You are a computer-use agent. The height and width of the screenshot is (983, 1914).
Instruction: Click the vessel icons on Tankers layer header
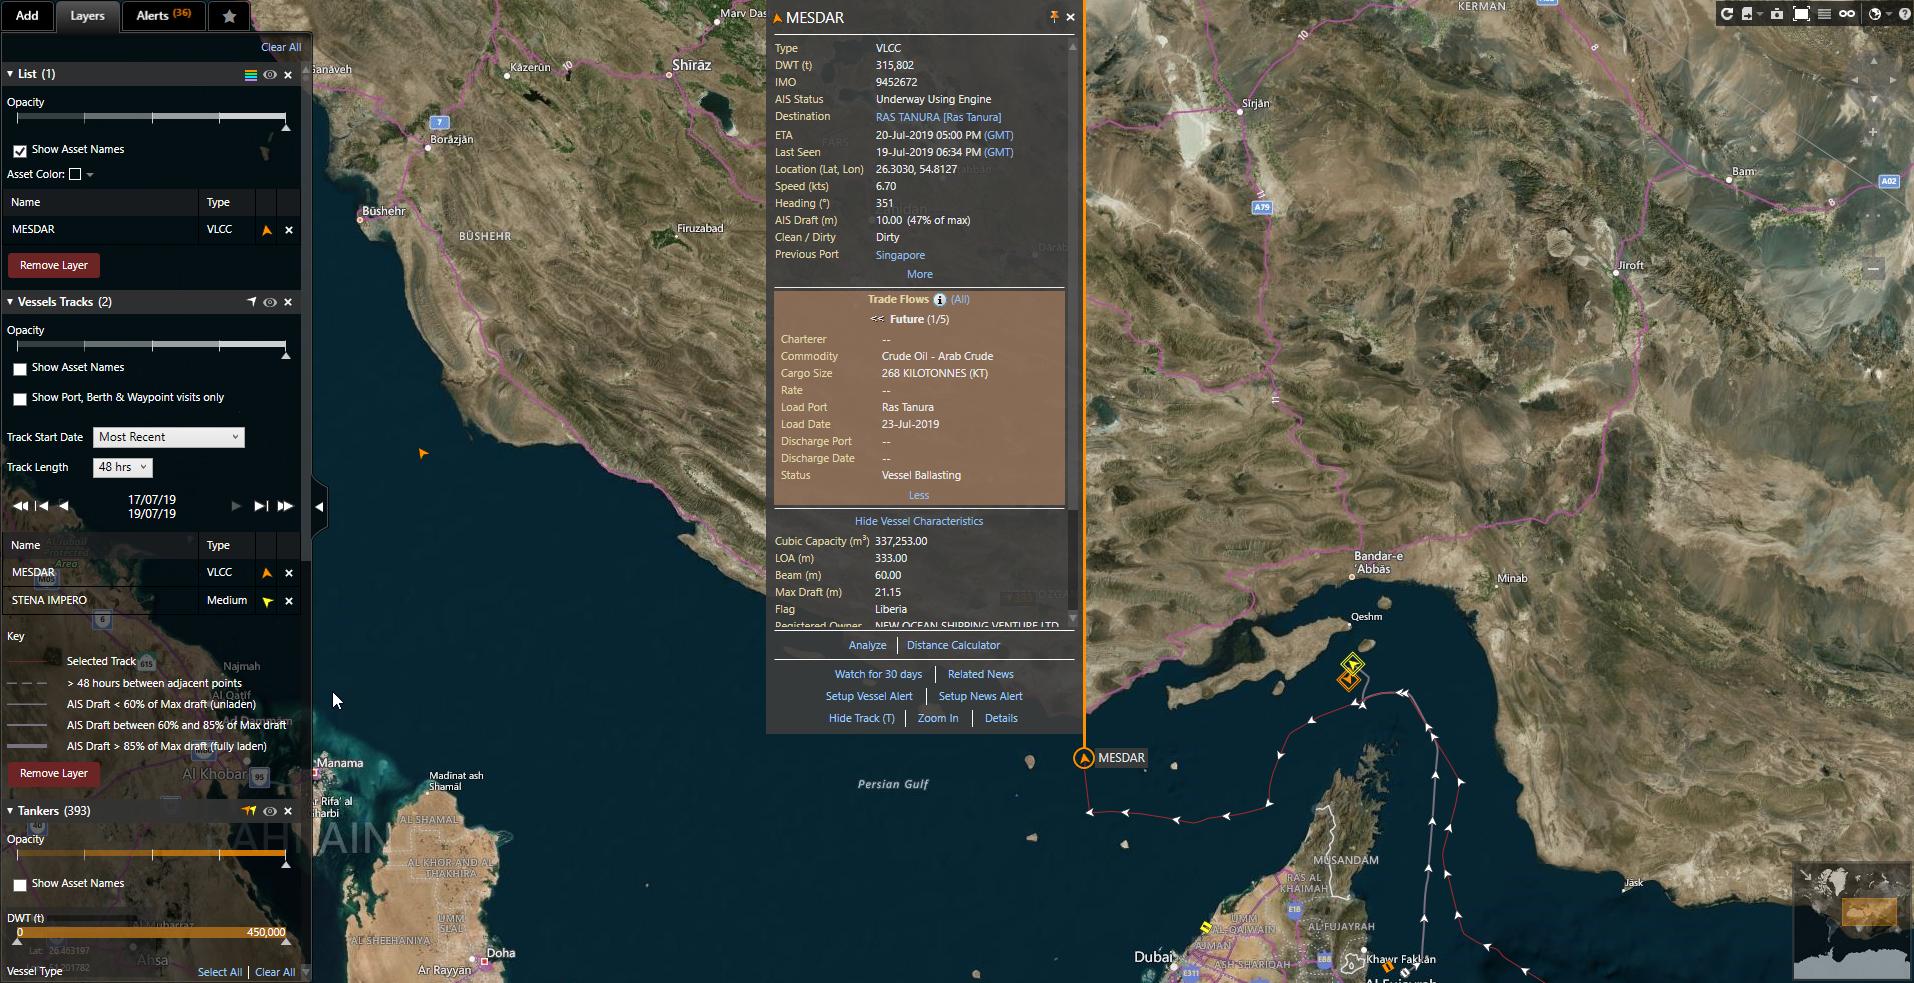tap(249, 811)
